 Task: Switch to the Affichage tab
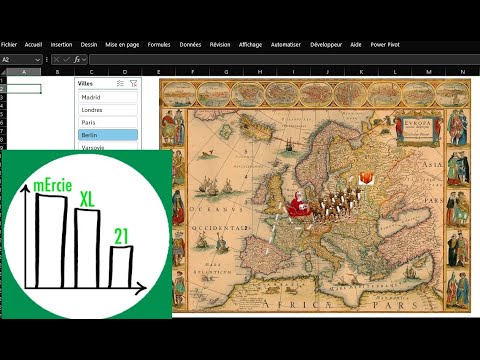tap(250, 45)
